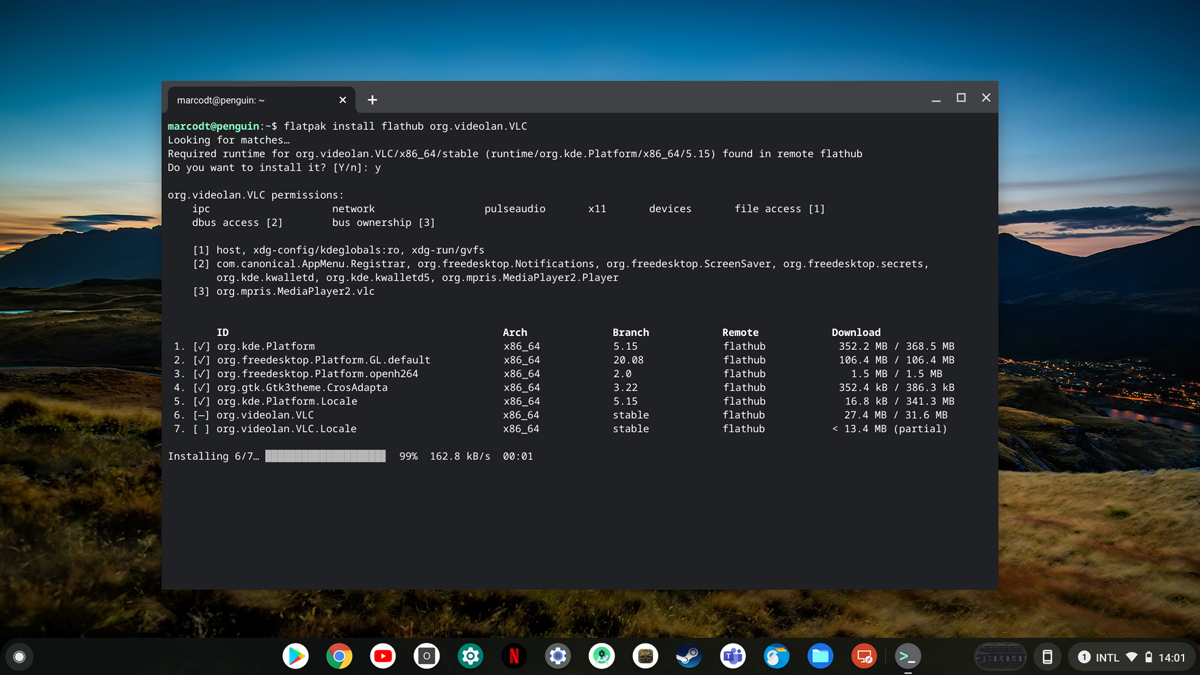This screenshot has height=675, width=1200.
Task: Open the app launcher button
Action: point(19,656)
